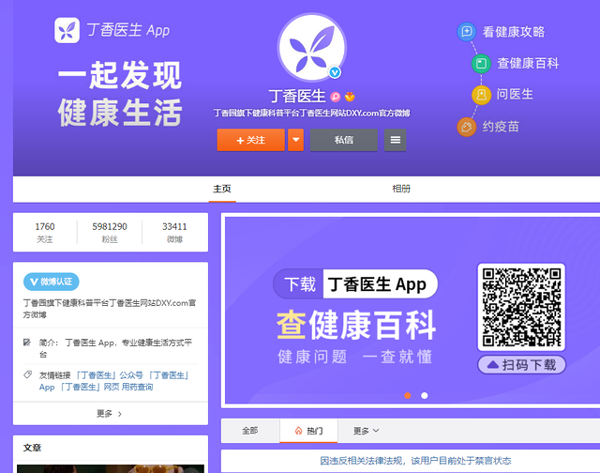Viewport: 600px width, 473px height.
Task: Open the 丁香医生 profile avatar
Action: click(x=312, y=47)
